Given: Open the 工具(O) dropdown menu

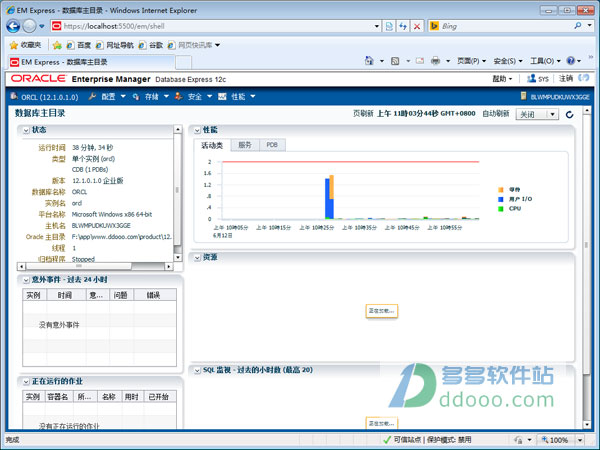Looking at the screenshot, I should pyautogui.click(x=545, y=61).
